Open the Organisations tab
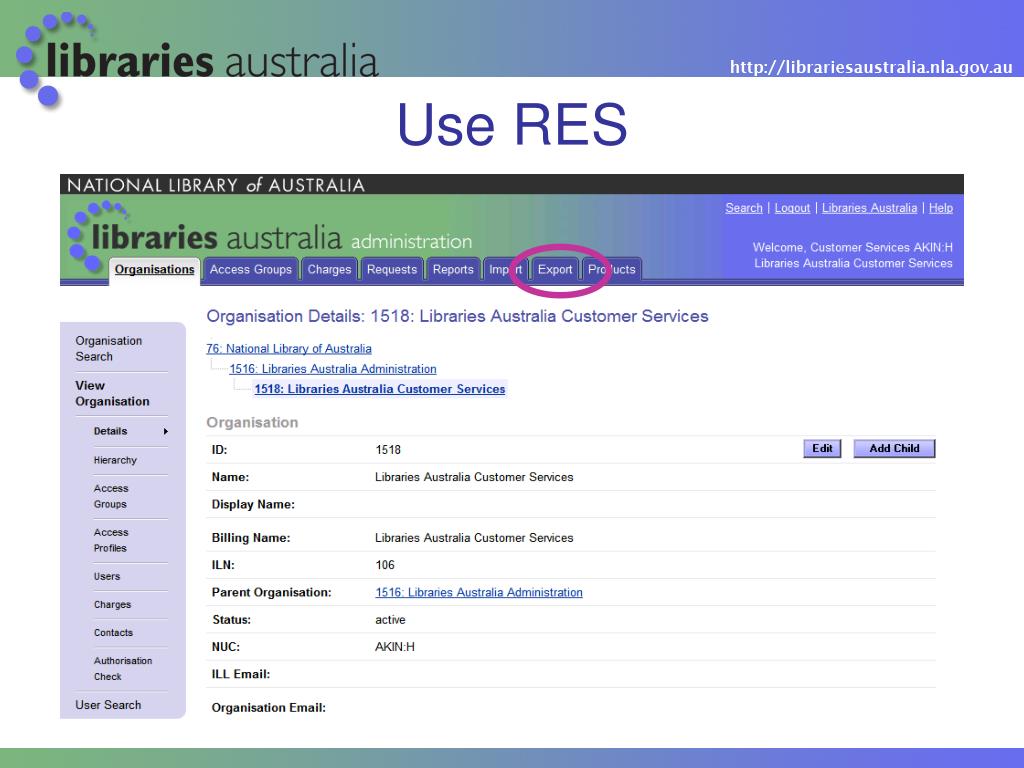This screenshot has width=1024, height=768. click(x=155, y=270)
